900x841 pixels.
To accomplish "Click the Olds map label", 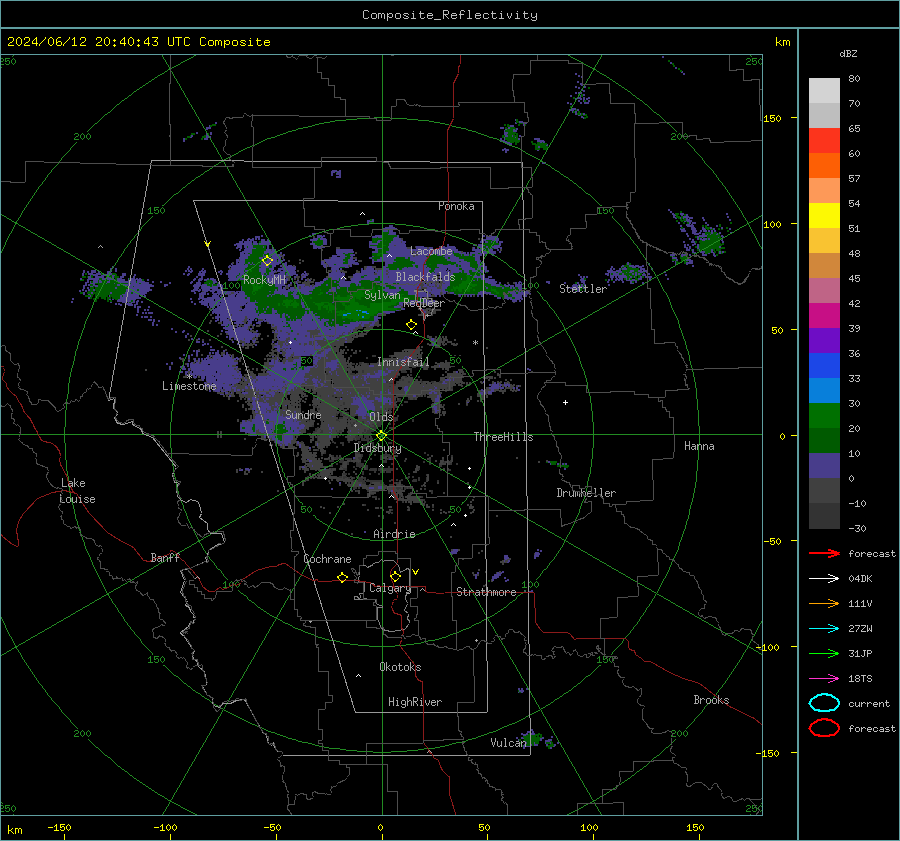I will (x=381, y=417).
